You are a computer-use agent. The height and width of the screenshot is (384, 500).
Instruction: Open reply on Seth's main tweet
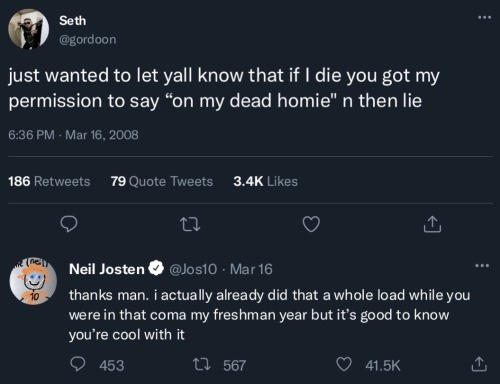pos(69,224)
